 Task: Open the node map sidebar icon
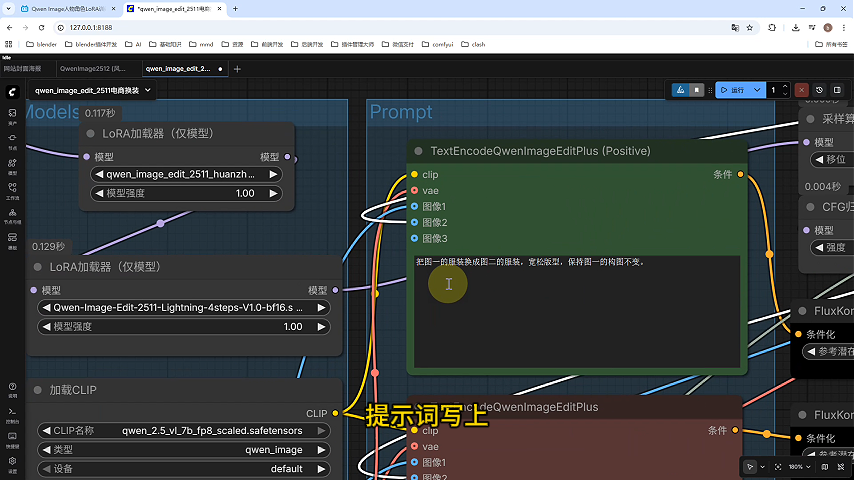point(12,215)
